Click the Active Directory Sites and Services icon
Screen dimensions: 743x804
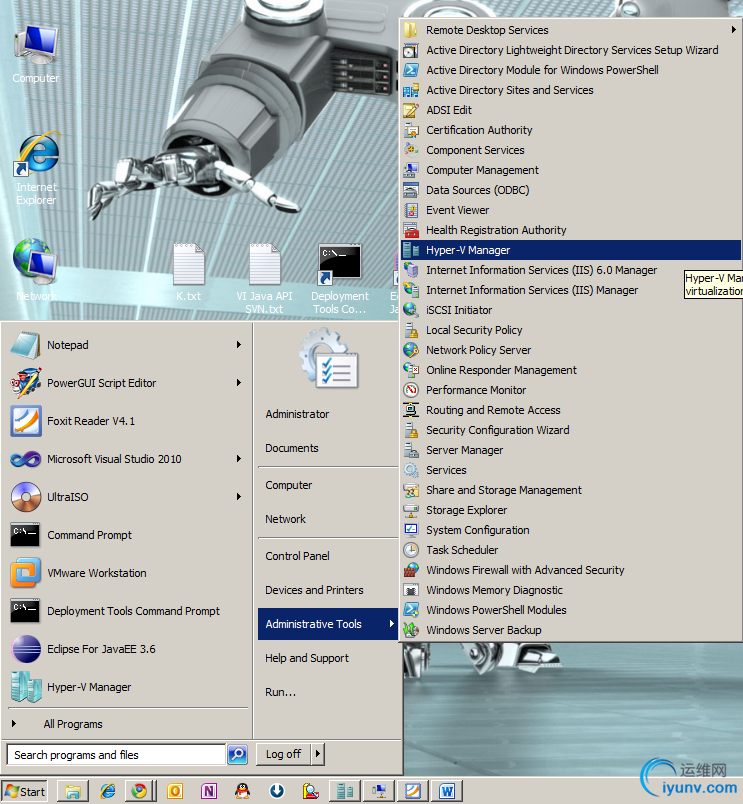coord(411,90)
